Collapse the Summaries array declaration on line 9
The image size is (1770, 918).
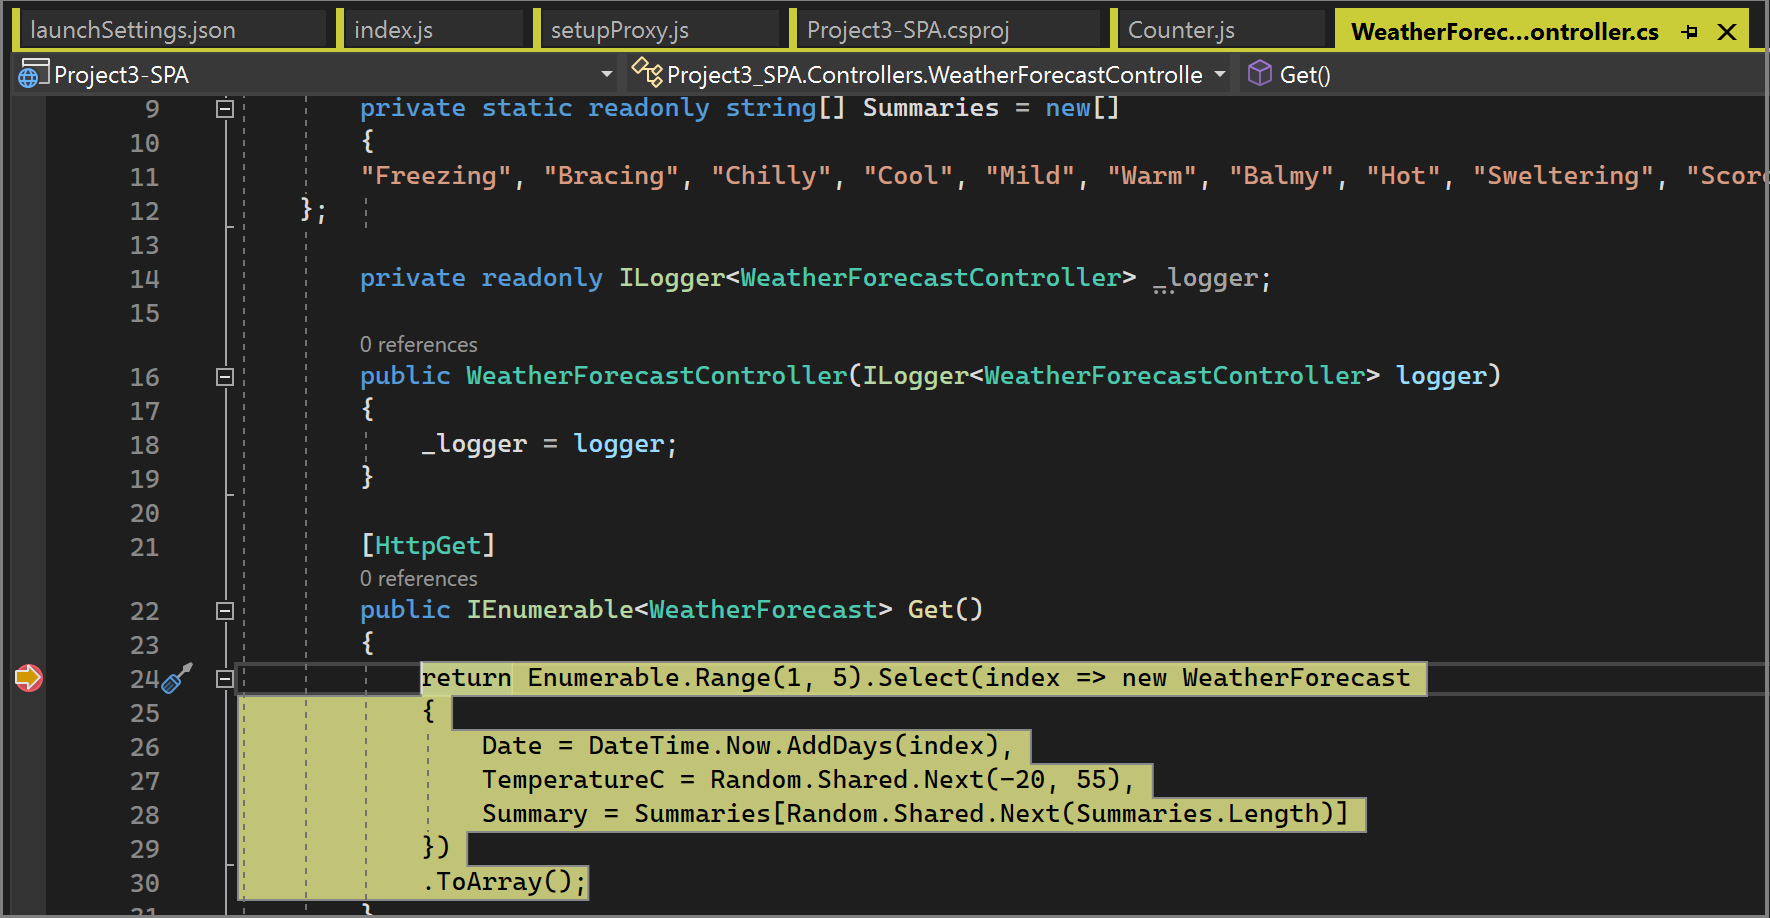pyautogui.click(x=225, y=108)
